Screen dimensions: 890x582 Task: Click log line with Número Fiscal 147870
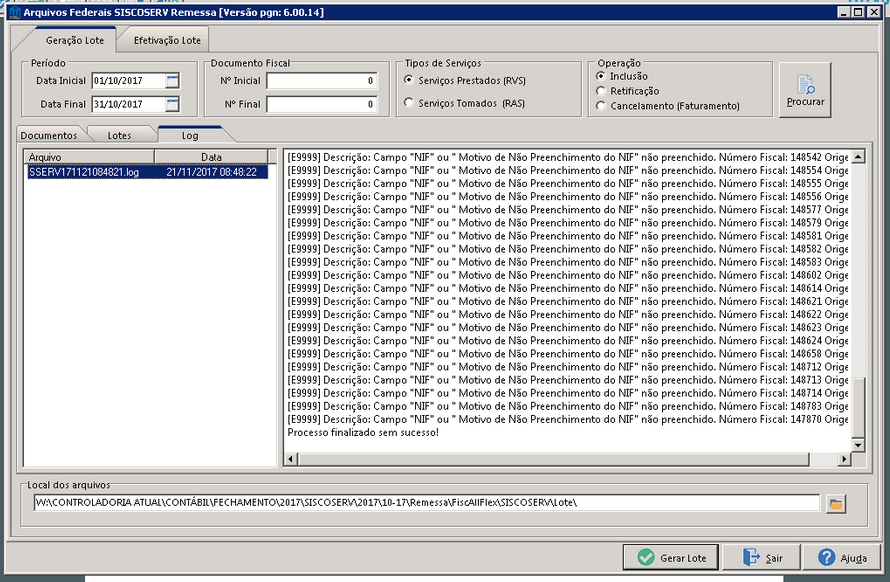click(x=568, y=419)
